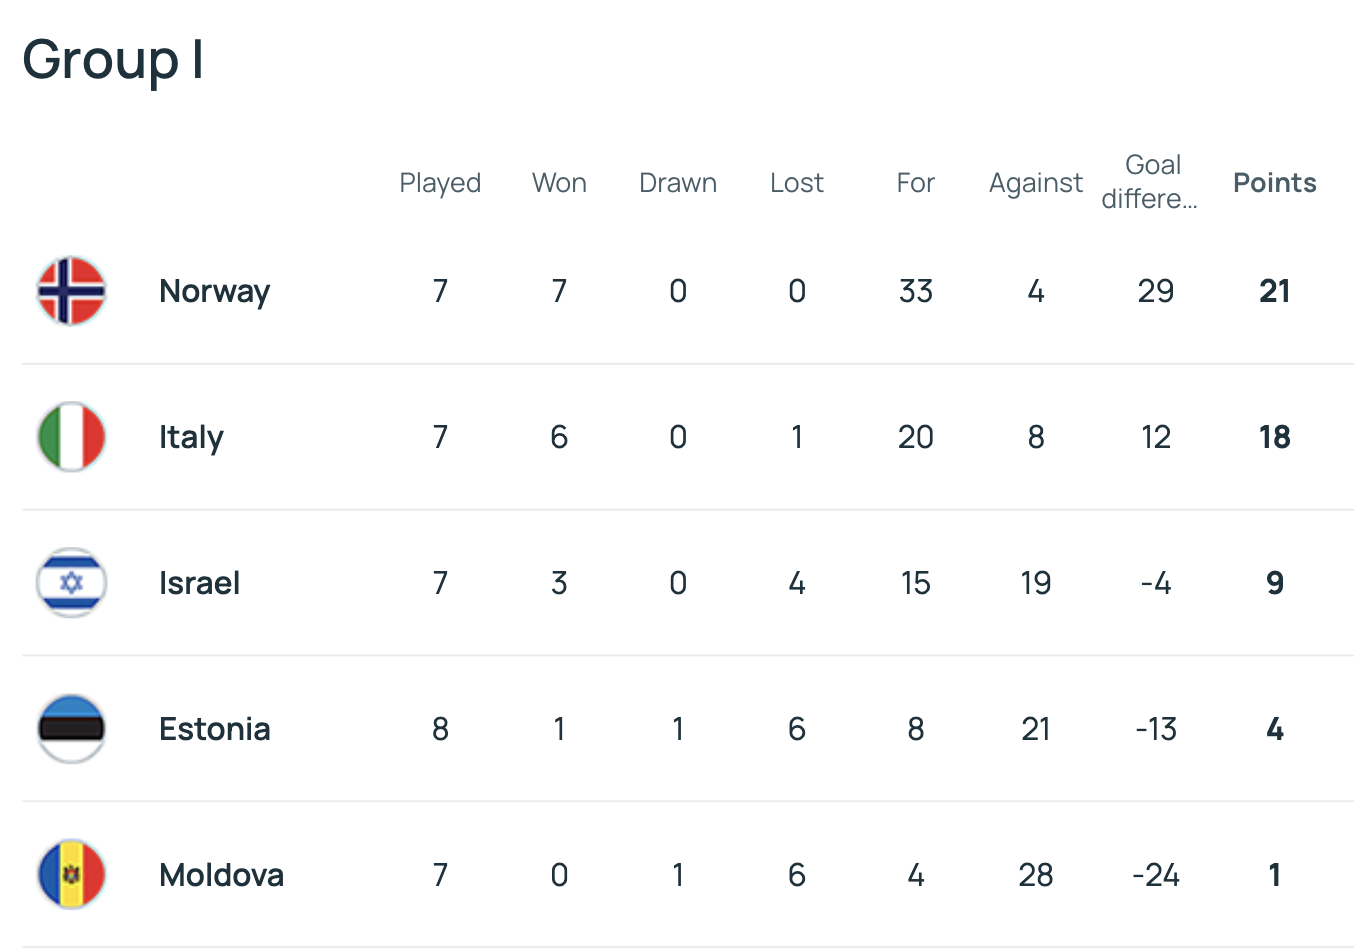Click the Lost column header
Image resolution: width=1354 pixels, height=952 pixels.
point(797,183)
